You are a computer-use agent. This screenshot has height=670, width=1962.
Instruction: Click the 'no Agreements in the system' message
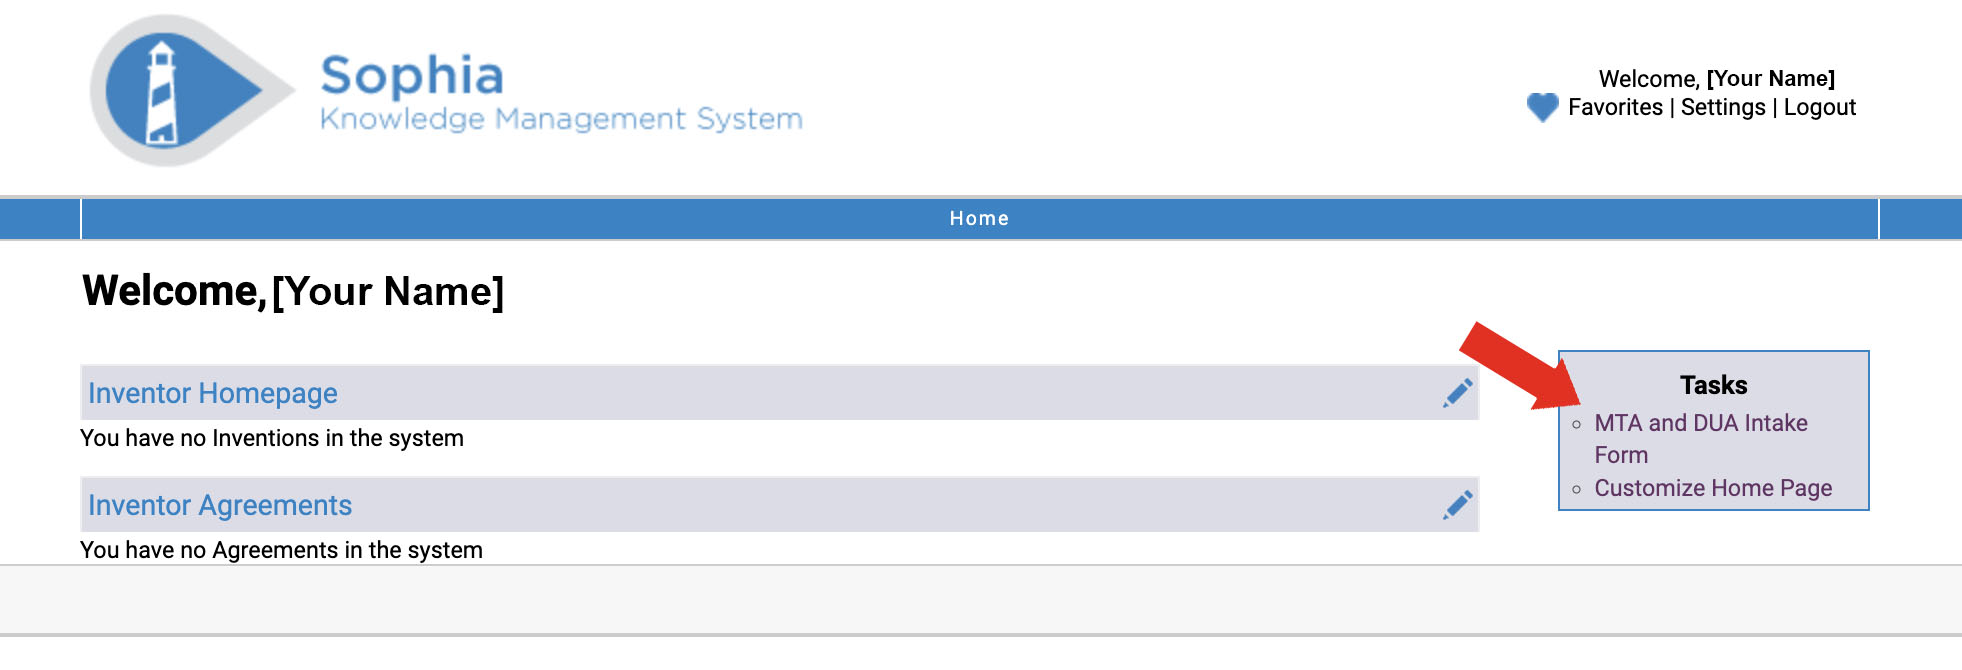[x=281, y=550]
